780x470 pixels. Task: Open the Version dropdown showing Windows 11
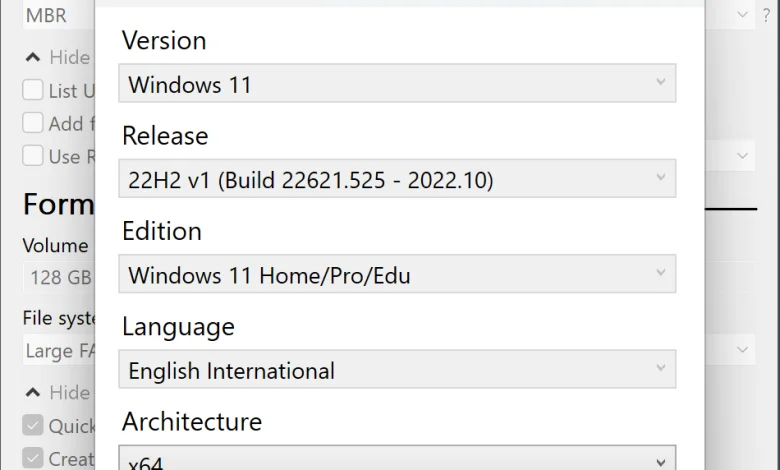[397, 83]
